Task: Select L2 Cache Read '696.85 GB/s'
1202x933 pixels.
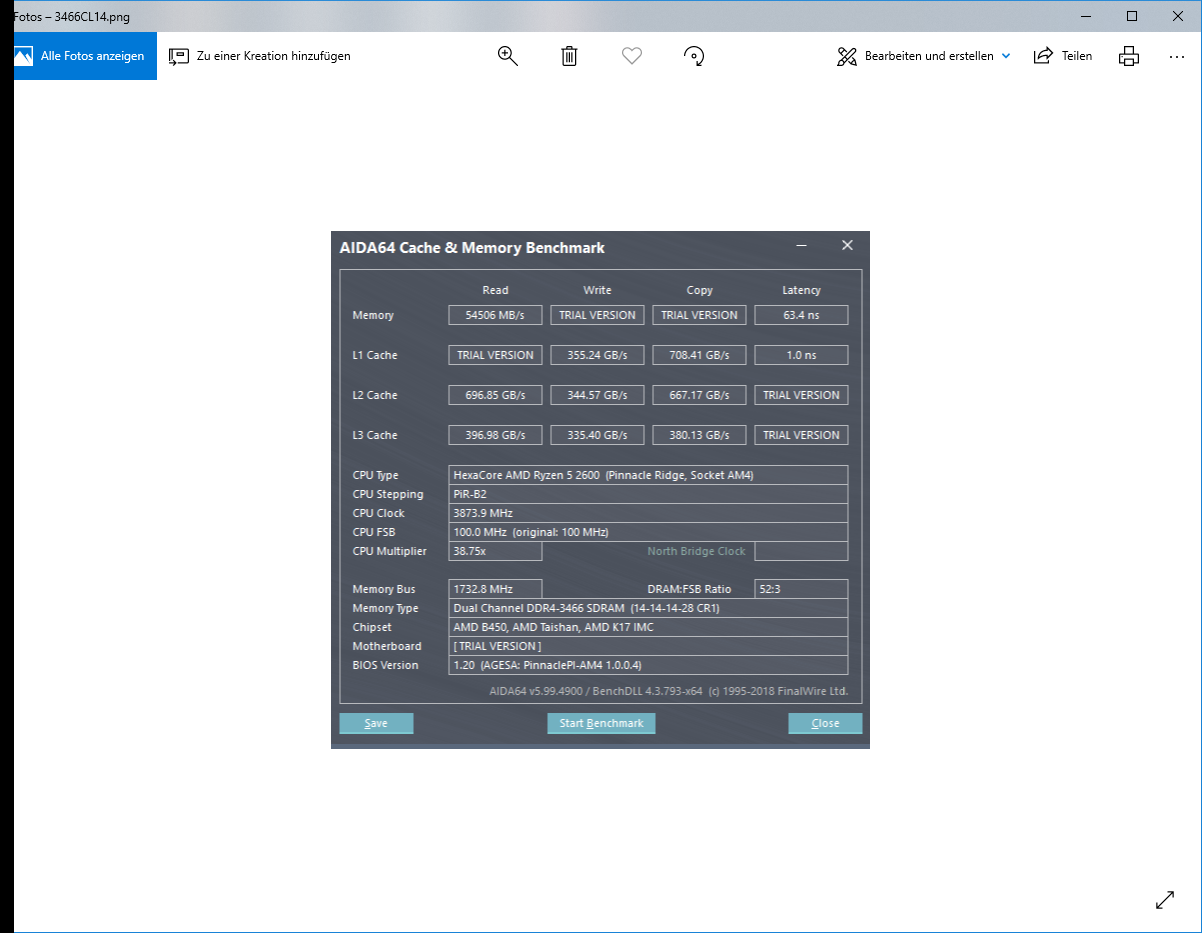Action: 495,395
